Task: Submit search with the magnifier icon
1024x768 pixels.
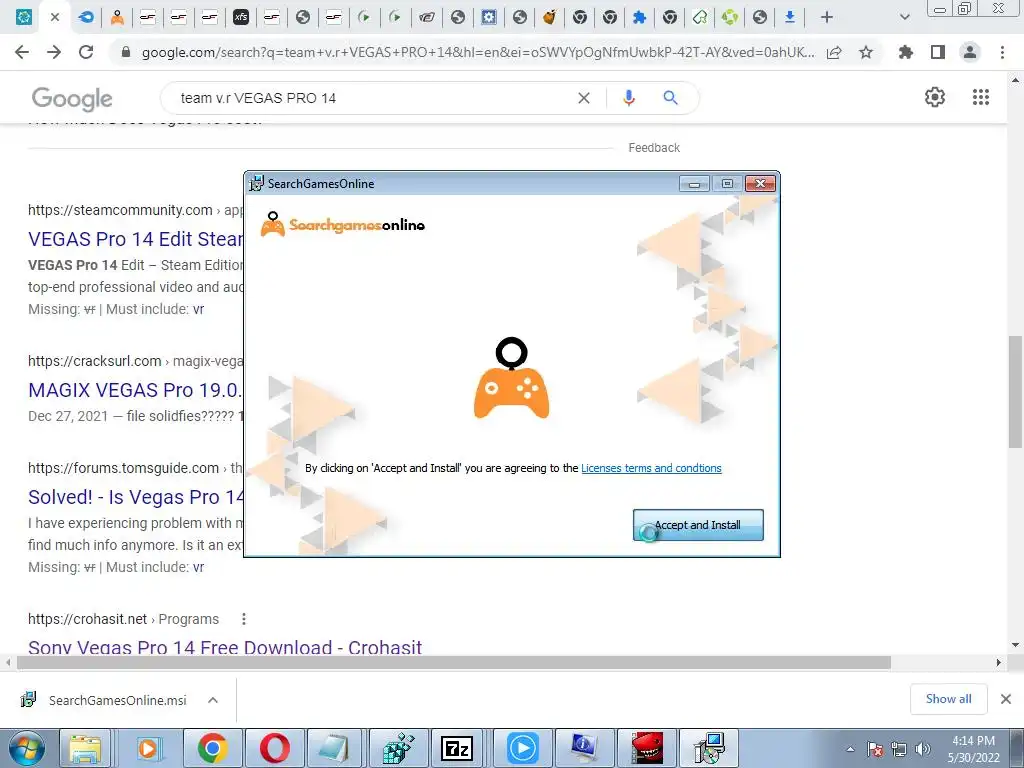Action: tap(670, 98)
